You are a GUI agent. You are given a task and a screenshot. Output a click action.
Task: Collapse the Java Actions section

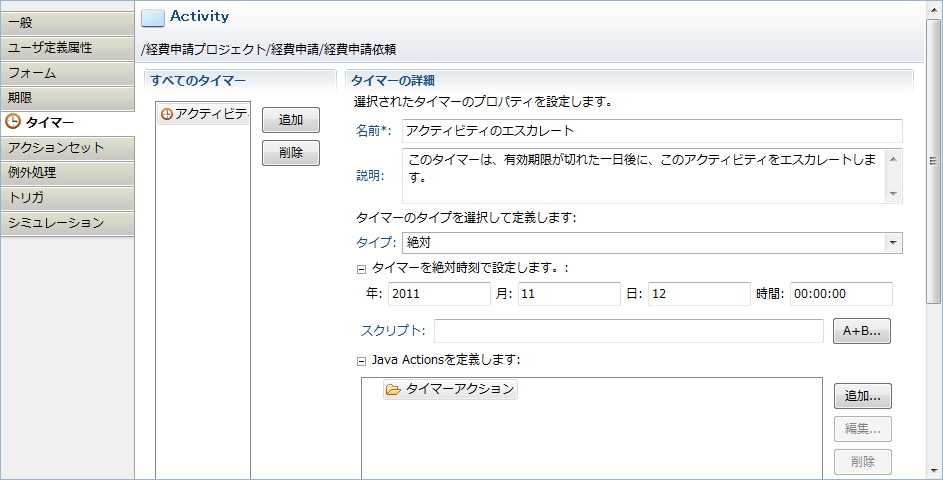361,362
